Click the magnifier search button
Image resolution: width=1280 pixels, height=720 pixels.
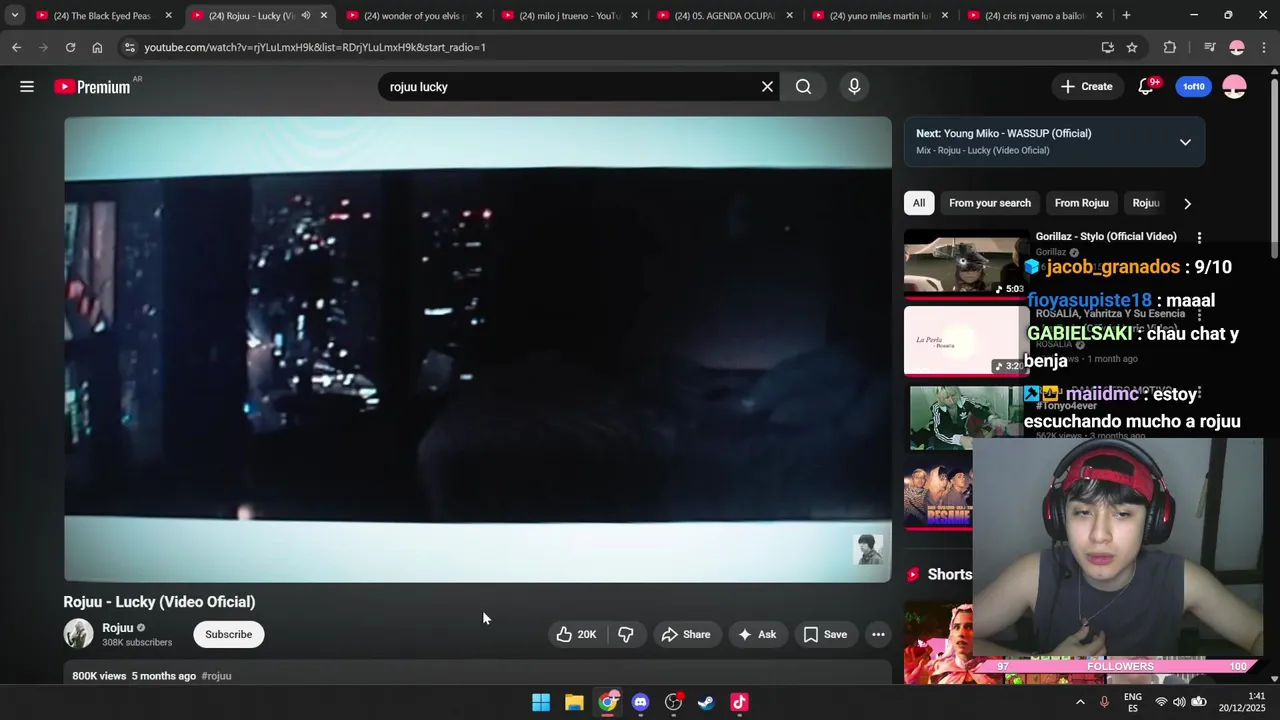(x=803, y=87)
